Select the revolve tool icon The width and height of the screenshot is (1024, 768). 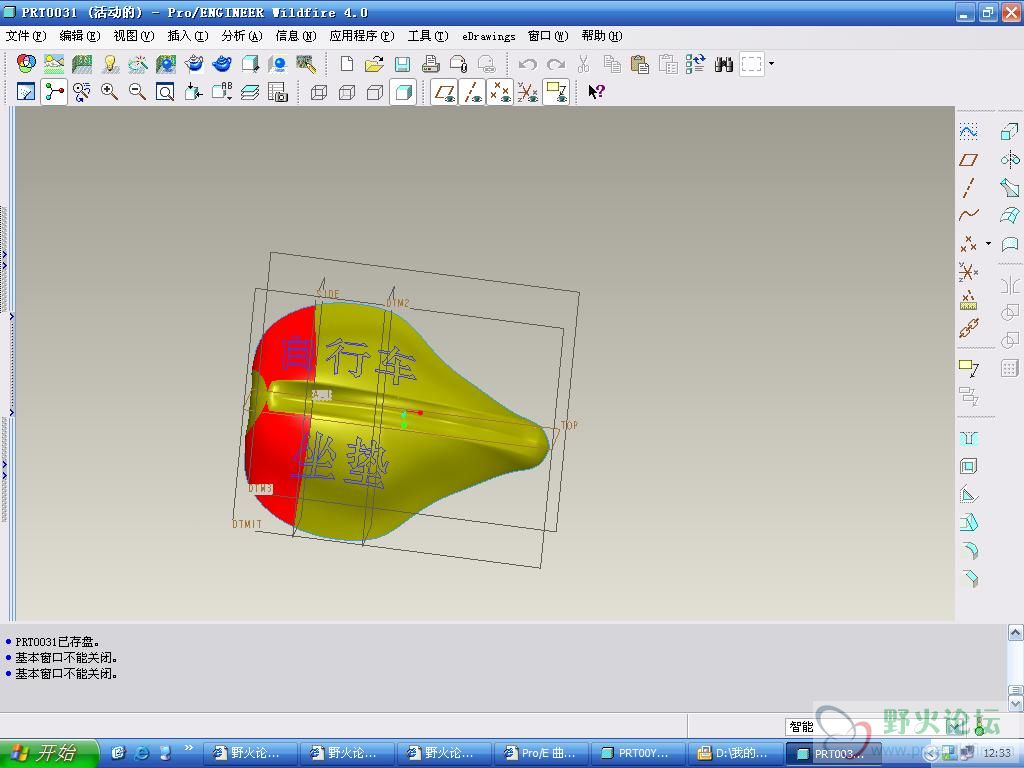1010,160
